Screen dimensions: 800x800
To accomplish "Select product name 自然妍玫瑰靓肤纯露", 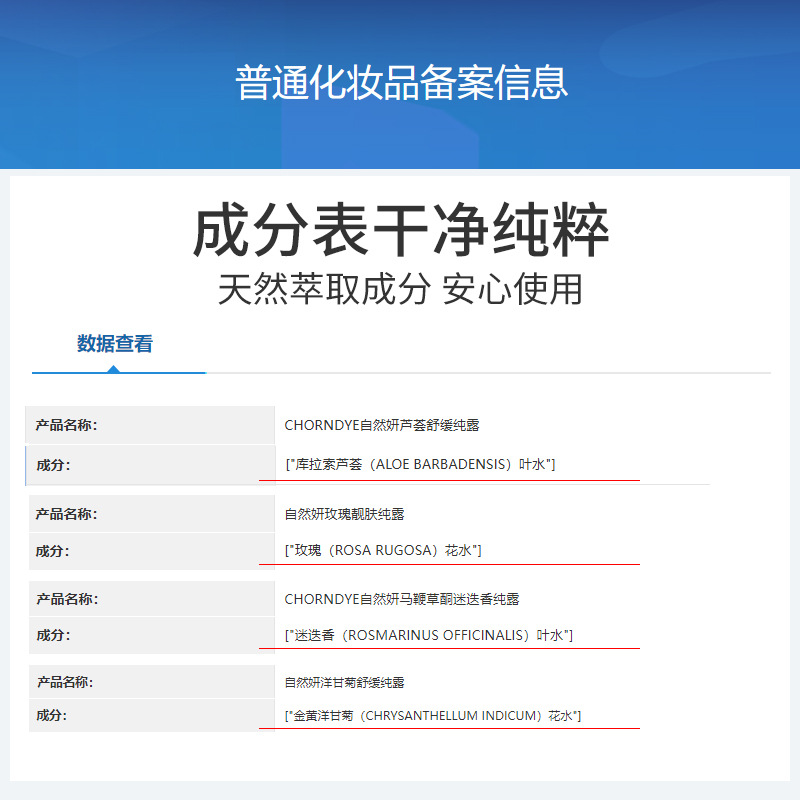I will tap(344, 514).
